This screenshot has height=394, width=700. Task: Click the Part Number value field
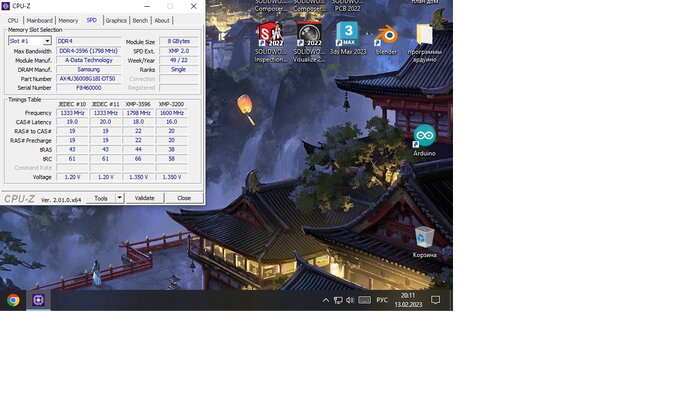point(88,79)
